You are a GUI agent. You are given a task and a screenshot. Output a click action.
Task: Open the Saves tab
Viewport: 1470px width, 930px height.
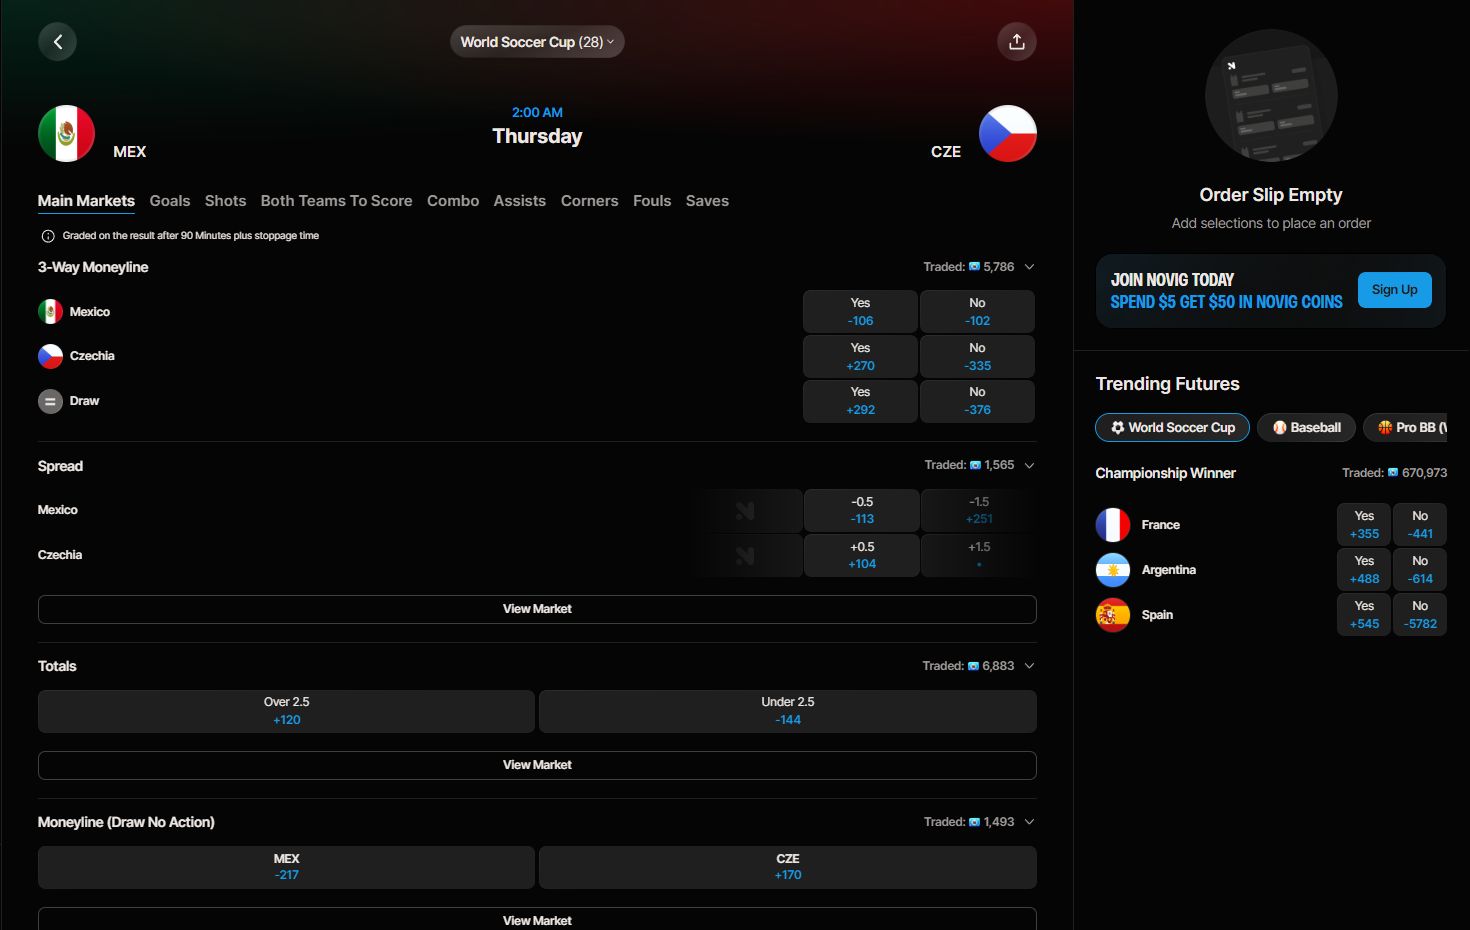(707, 201)
